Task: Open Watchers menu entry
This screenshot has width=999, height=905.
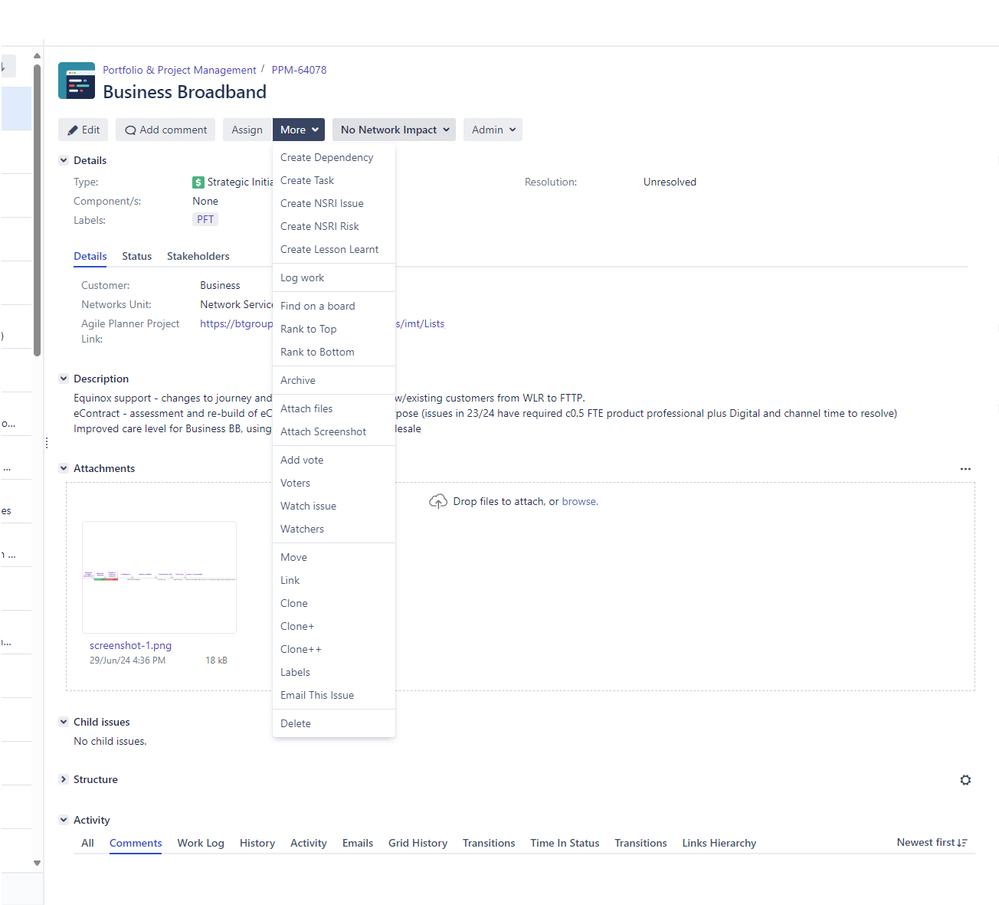Action: point(334,529)
